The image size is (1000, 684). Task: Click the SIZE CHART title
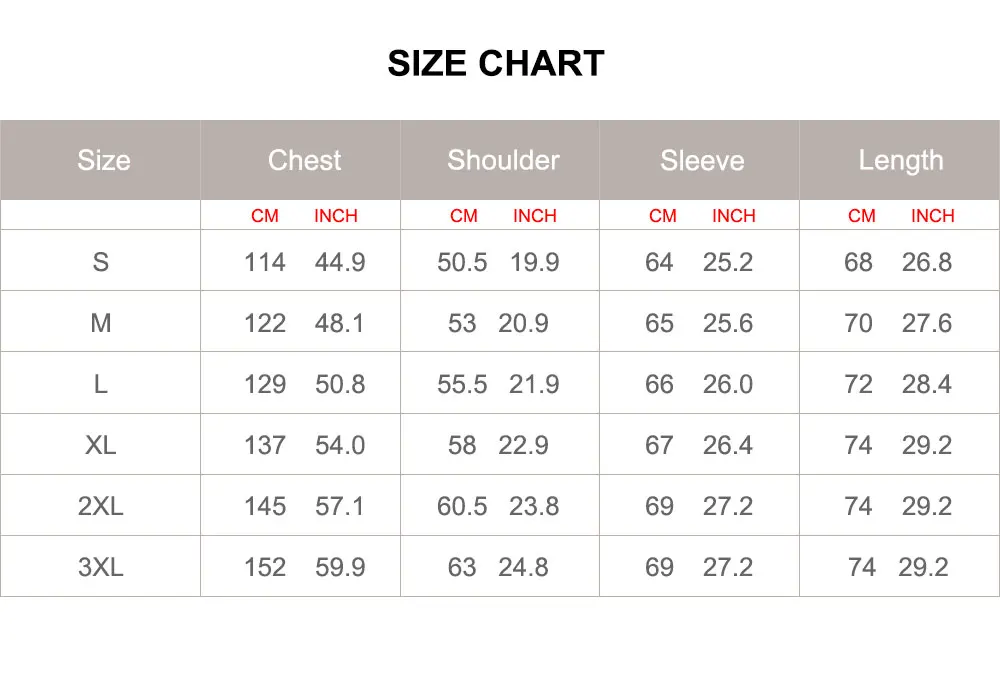tap(496, 63)
